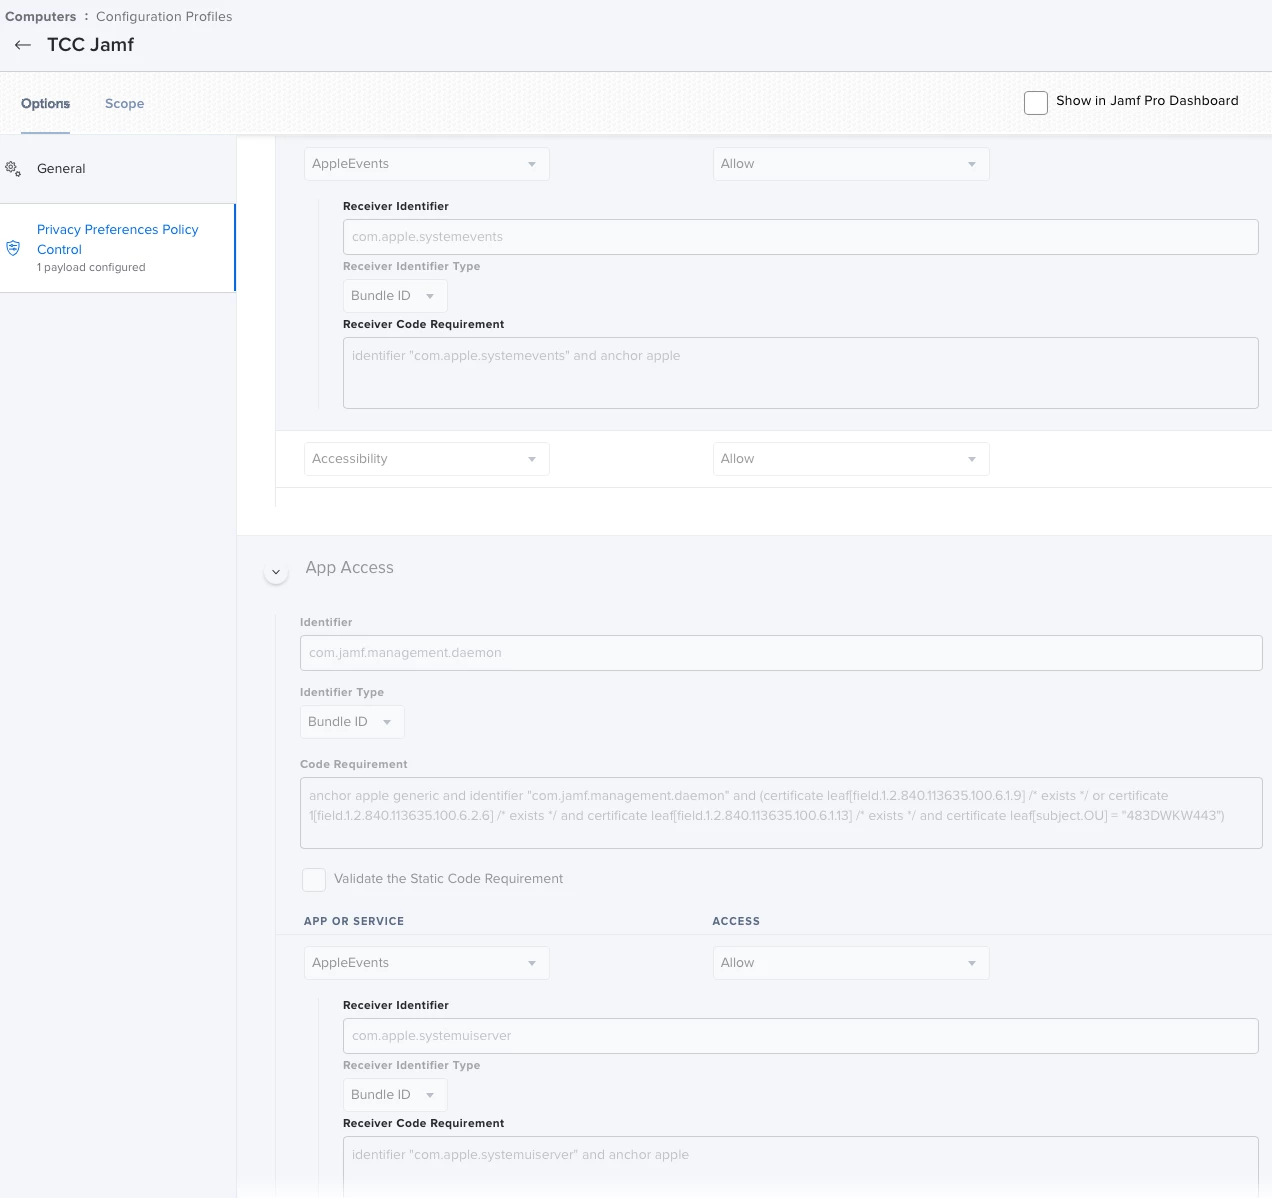Open the Accessibility service dropdown
The height and width of the screenshot is (1198, 1272).
coord(427,459)
